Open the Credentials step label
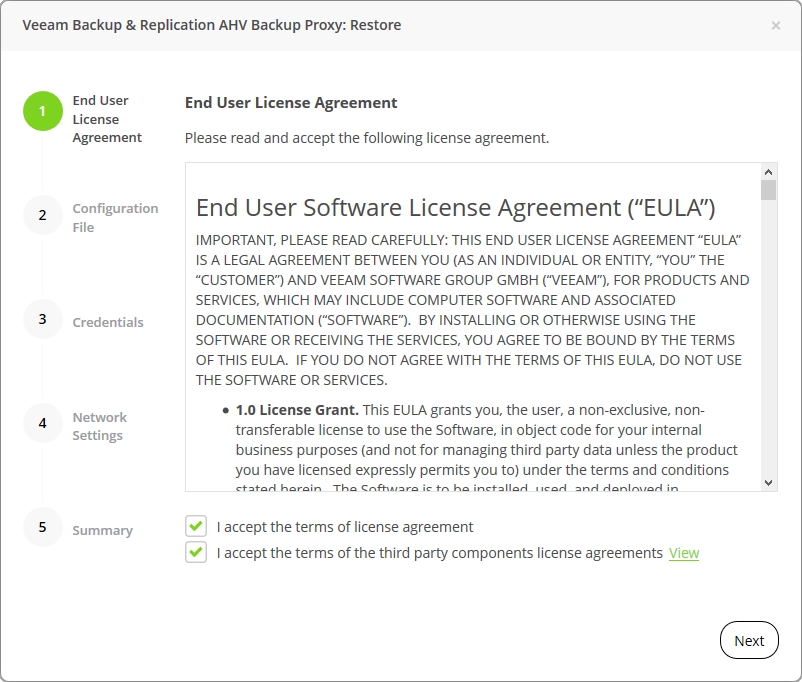This screenshot has height=682, width=802. point(108,322)
